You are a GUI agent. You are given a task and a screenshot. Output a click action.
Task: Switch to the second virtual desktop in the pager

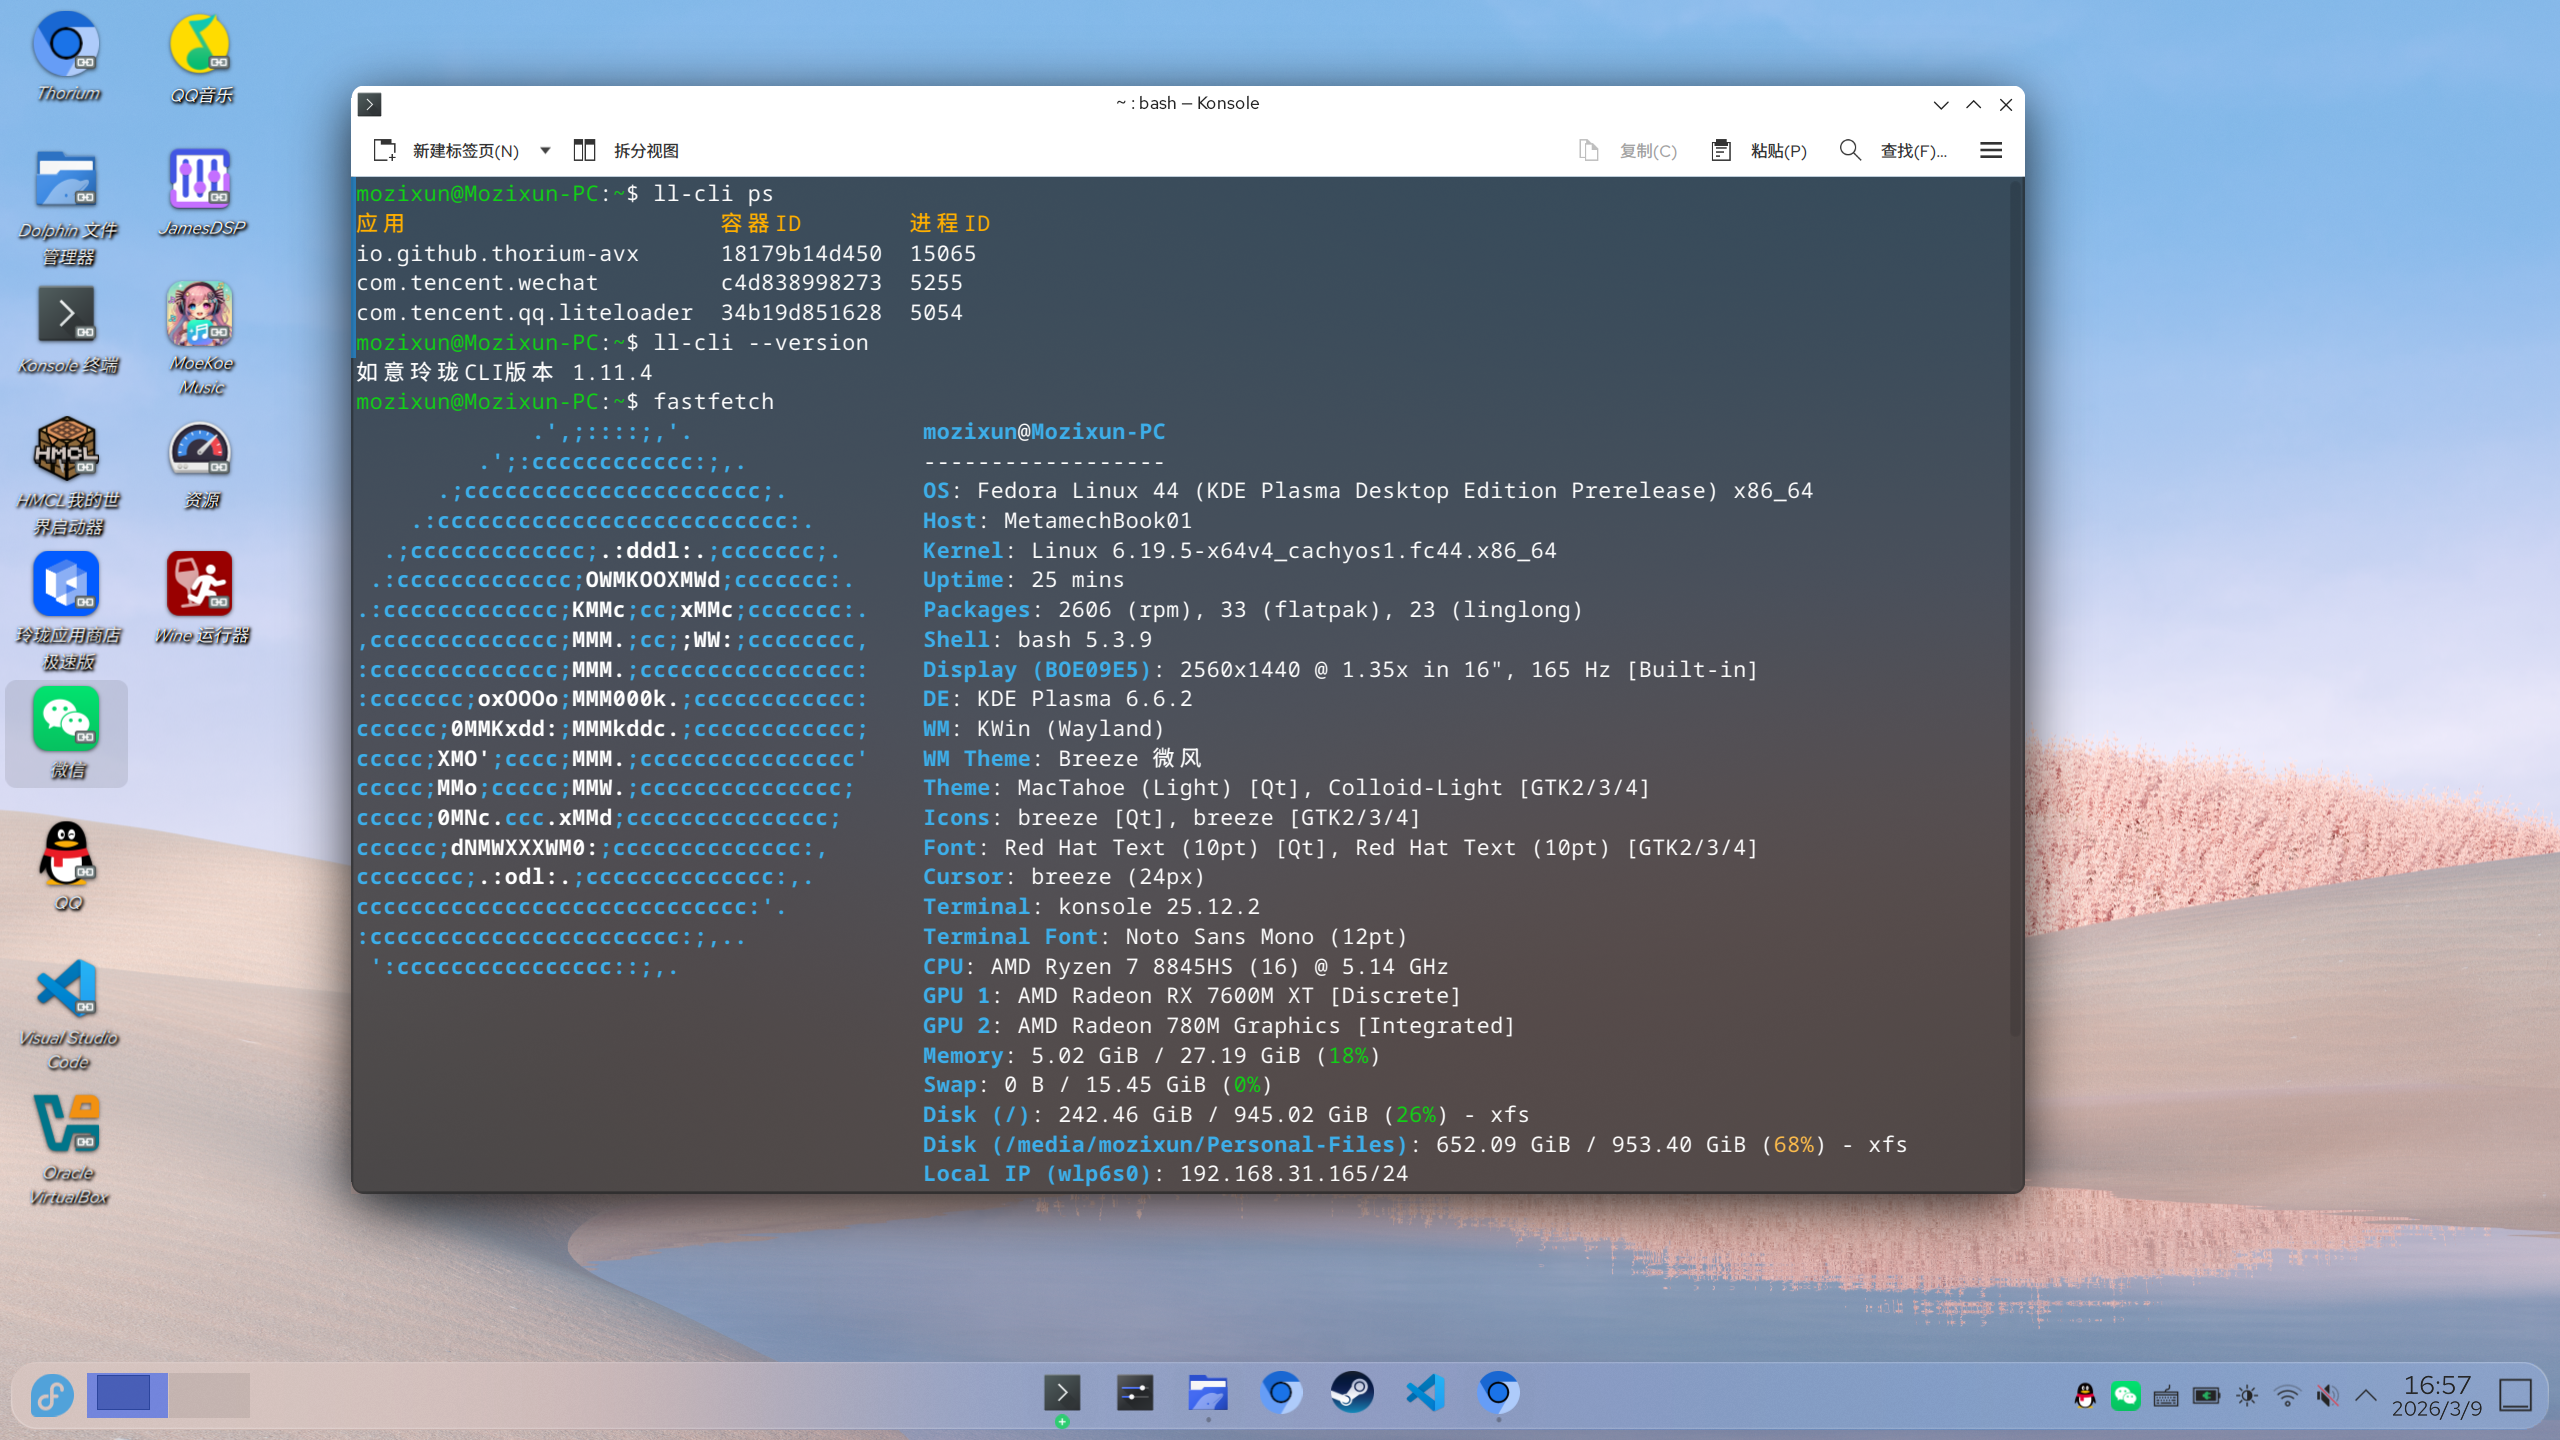point(209,1395)
